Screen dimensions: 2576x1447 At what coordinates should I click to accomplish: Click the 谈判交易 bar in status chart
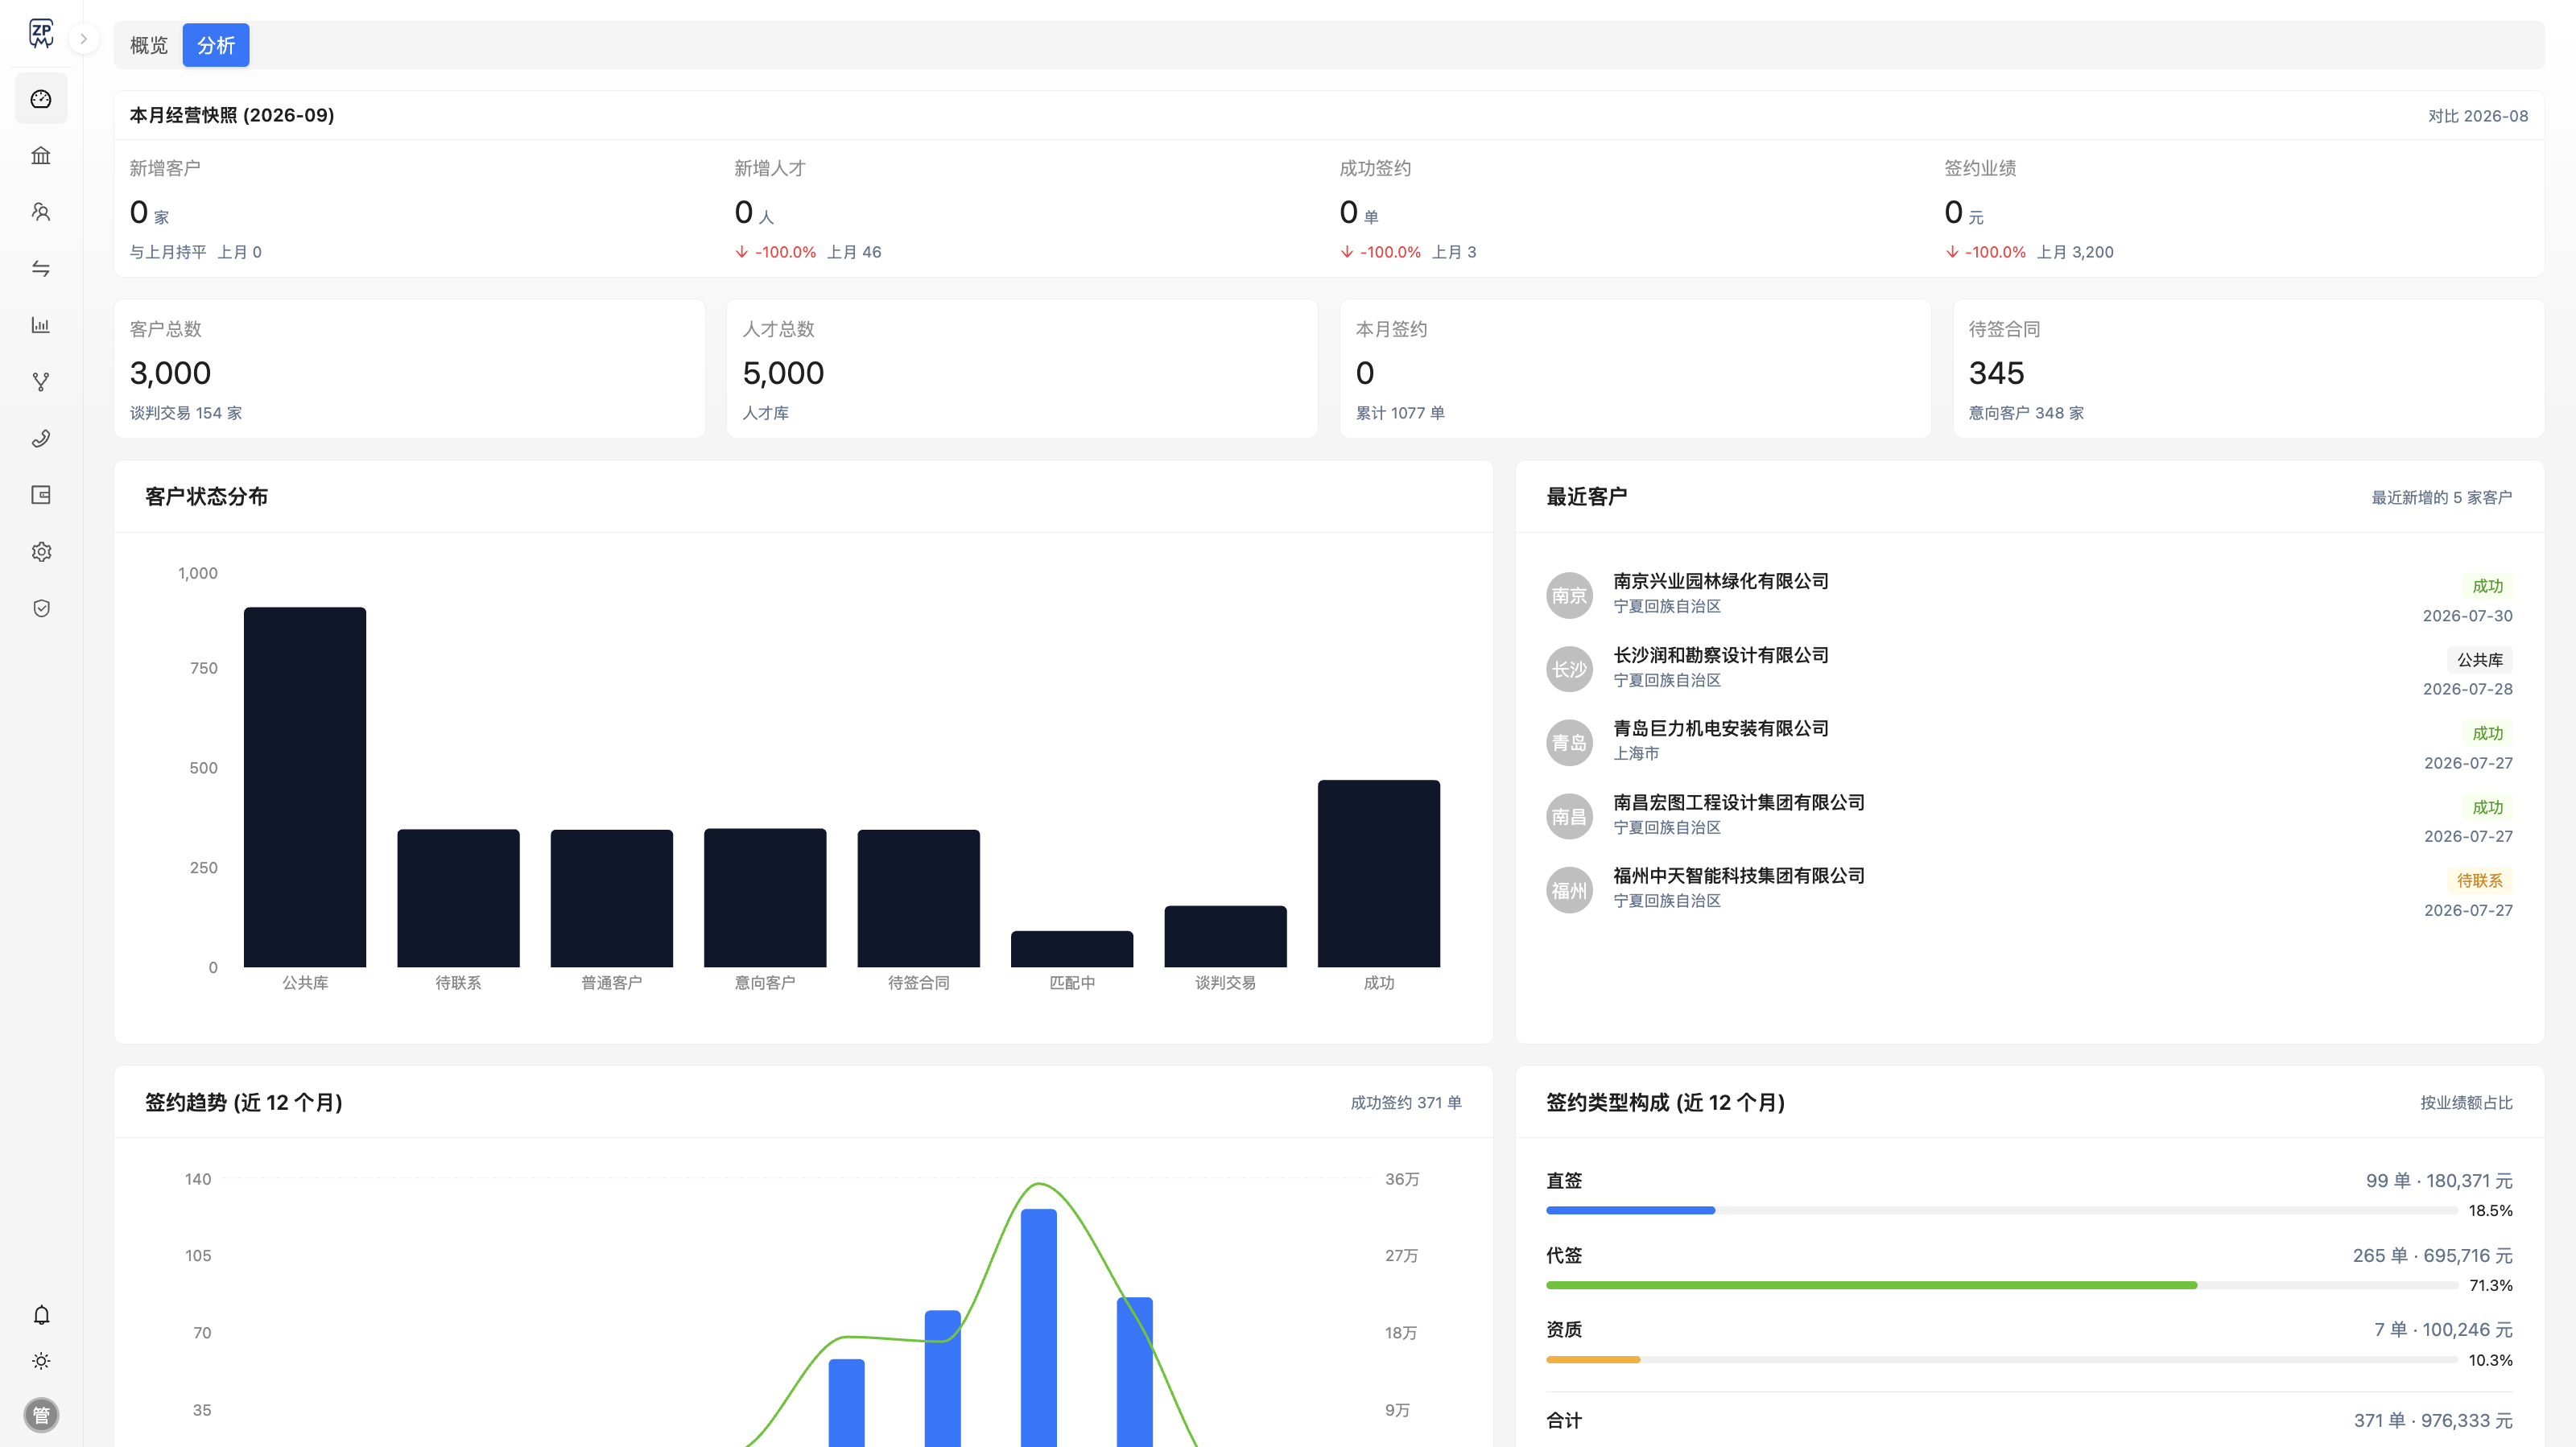(x=1226, y=936)
